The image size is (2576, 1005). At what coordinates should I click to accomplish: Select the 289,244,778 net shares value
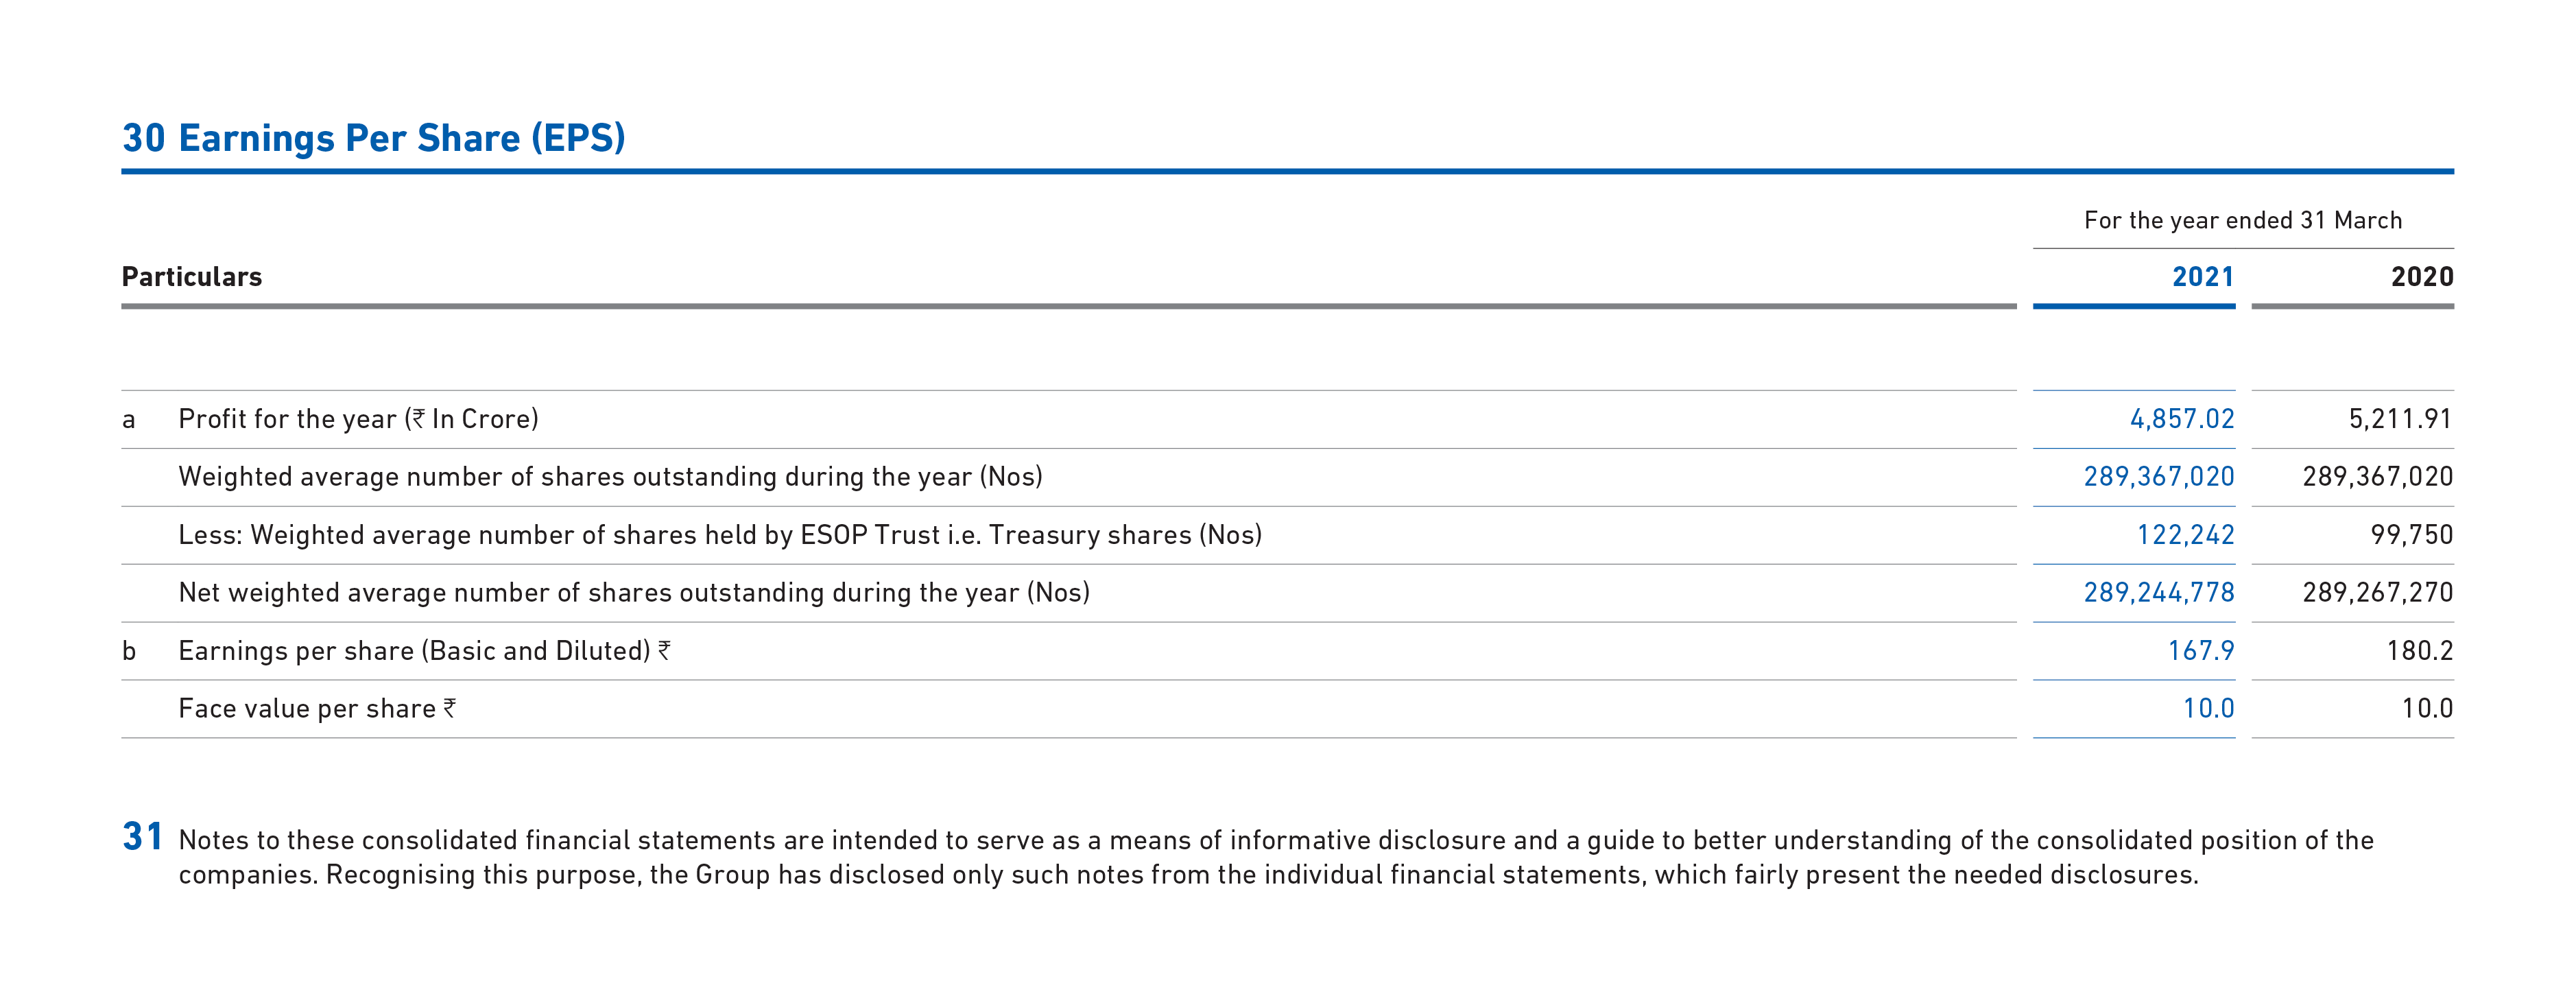pyautogui.click(x=2158, y=593)
